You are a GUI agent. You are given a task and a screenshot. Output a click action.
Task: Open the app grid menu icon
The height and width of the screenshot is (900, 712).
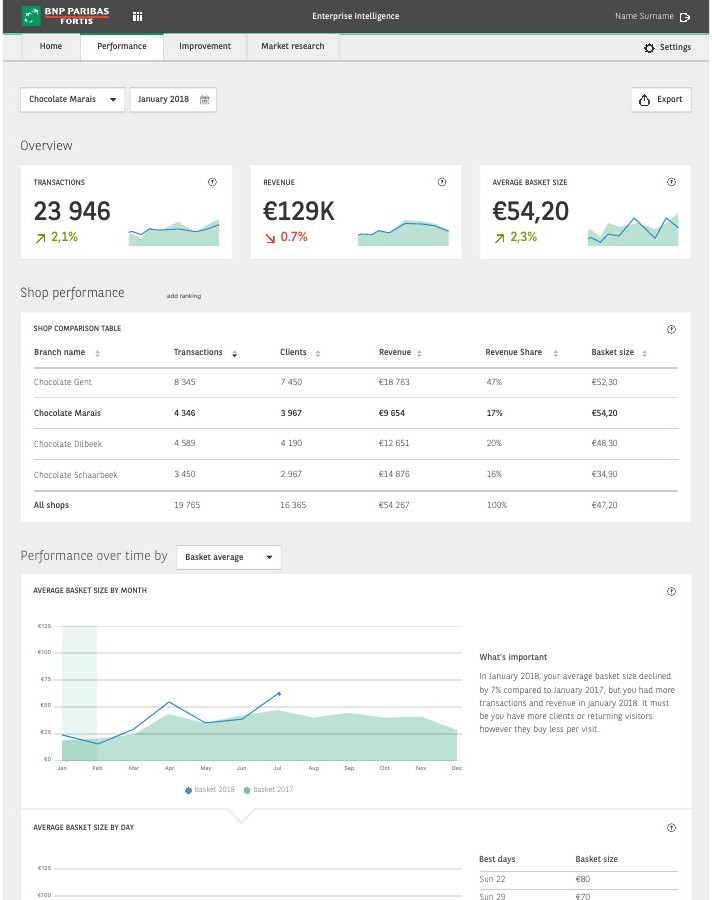tap(137, 17)
